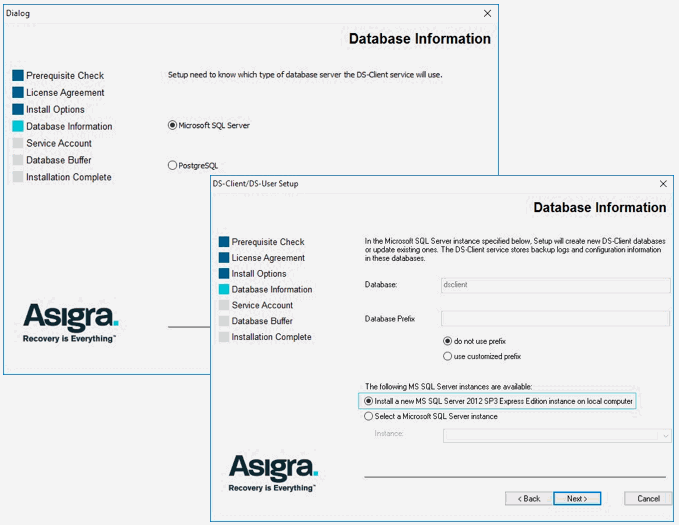Click 'Database Buffer' text in Setup window

click(262, 321)
